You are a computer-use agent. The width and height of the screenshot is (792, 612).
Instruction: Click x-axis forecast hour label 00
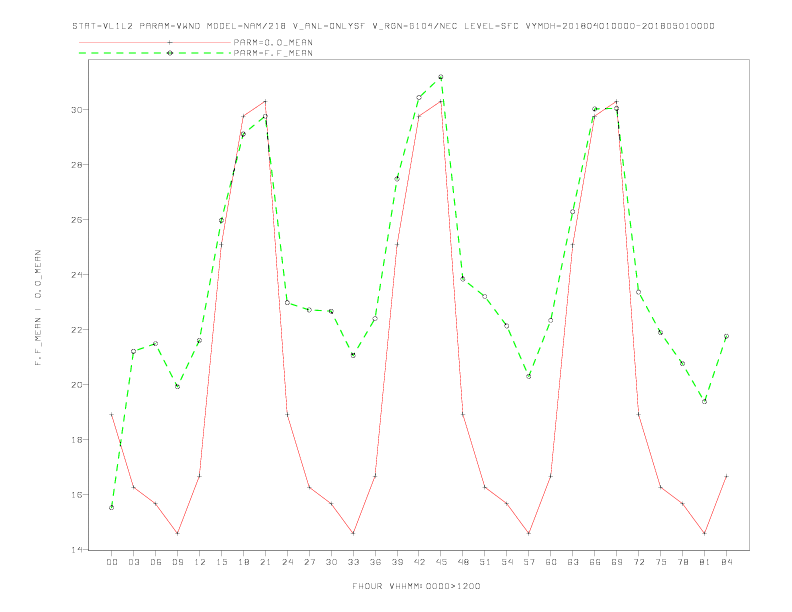112,562
